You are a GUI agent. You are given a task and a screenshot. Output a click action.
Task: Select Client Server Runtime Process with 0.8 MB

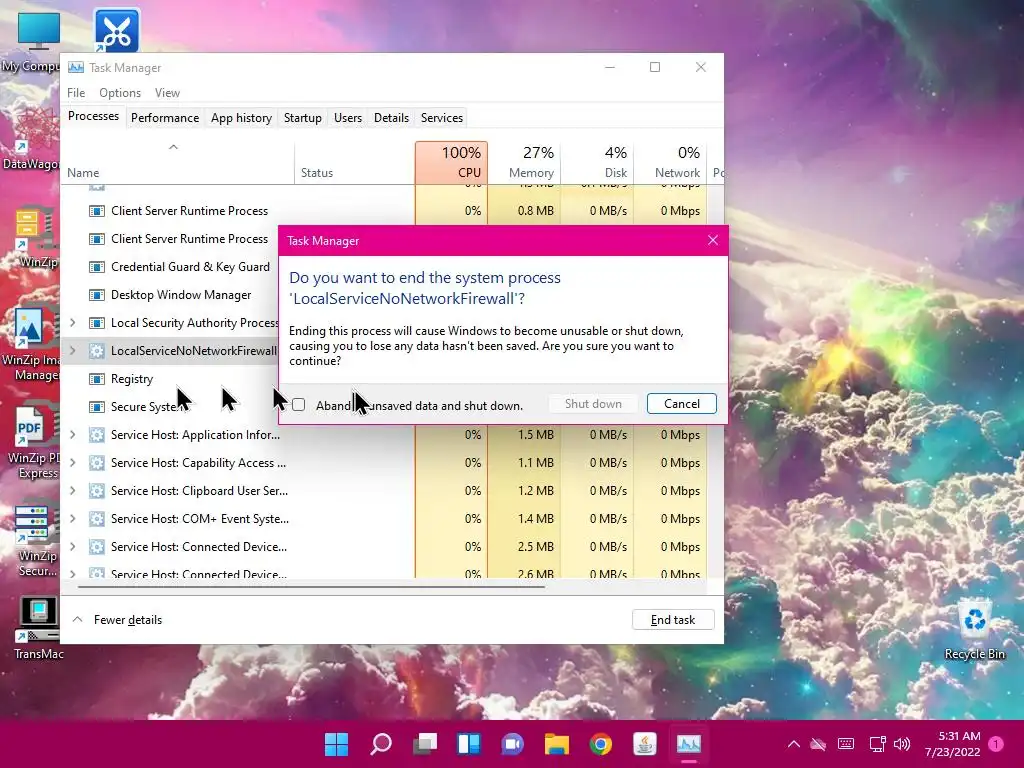pyautogui.click(x=189, y=211)
